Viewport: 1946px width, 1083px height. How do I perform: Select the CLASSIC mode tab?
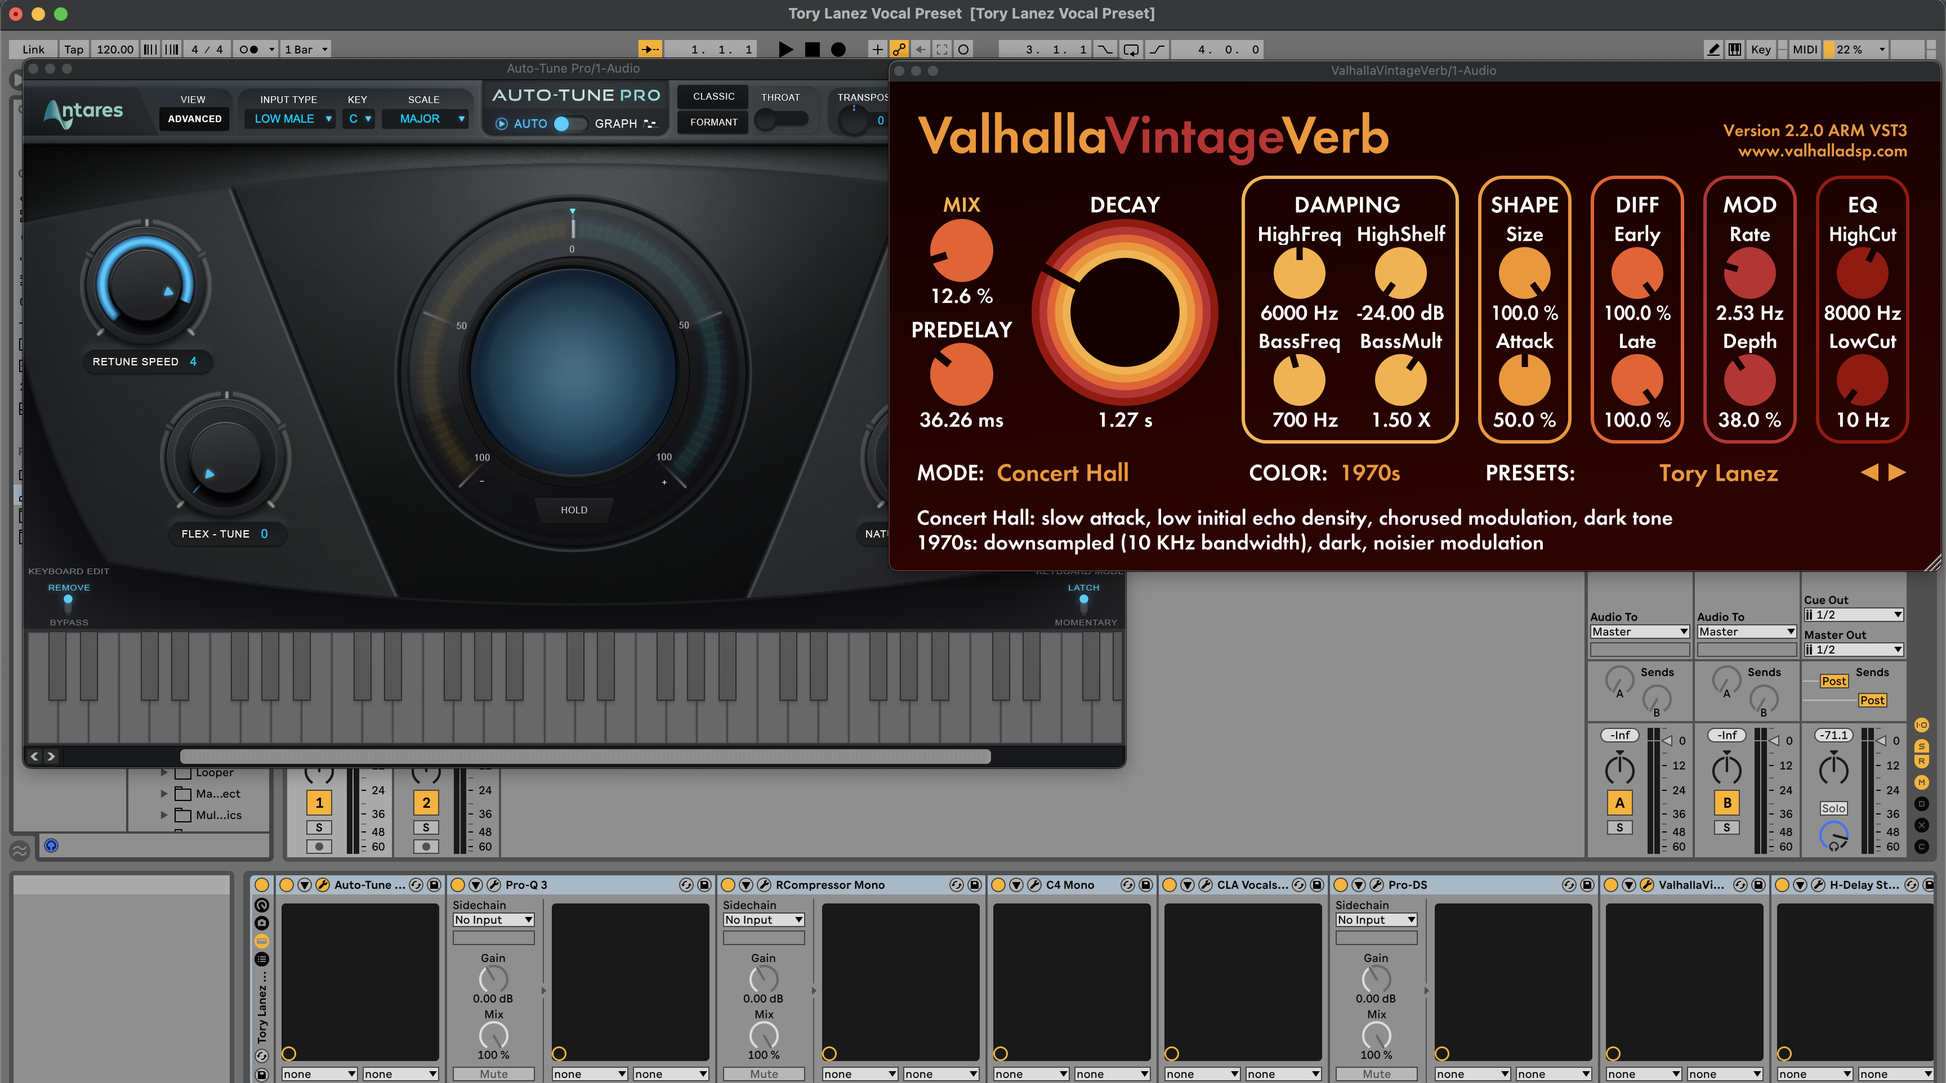pos(713,97)
